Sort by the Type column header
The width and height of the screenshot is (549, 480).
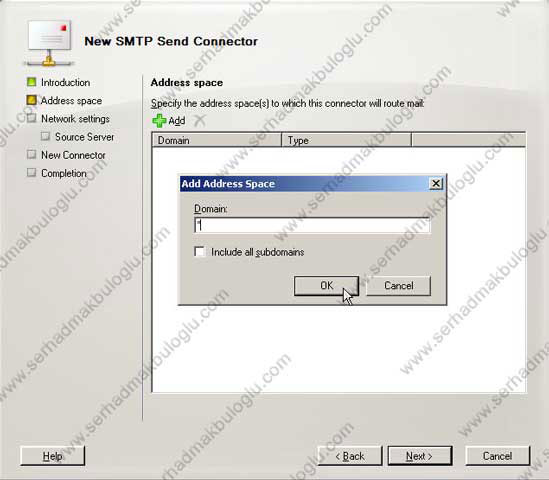pos(346,140)
